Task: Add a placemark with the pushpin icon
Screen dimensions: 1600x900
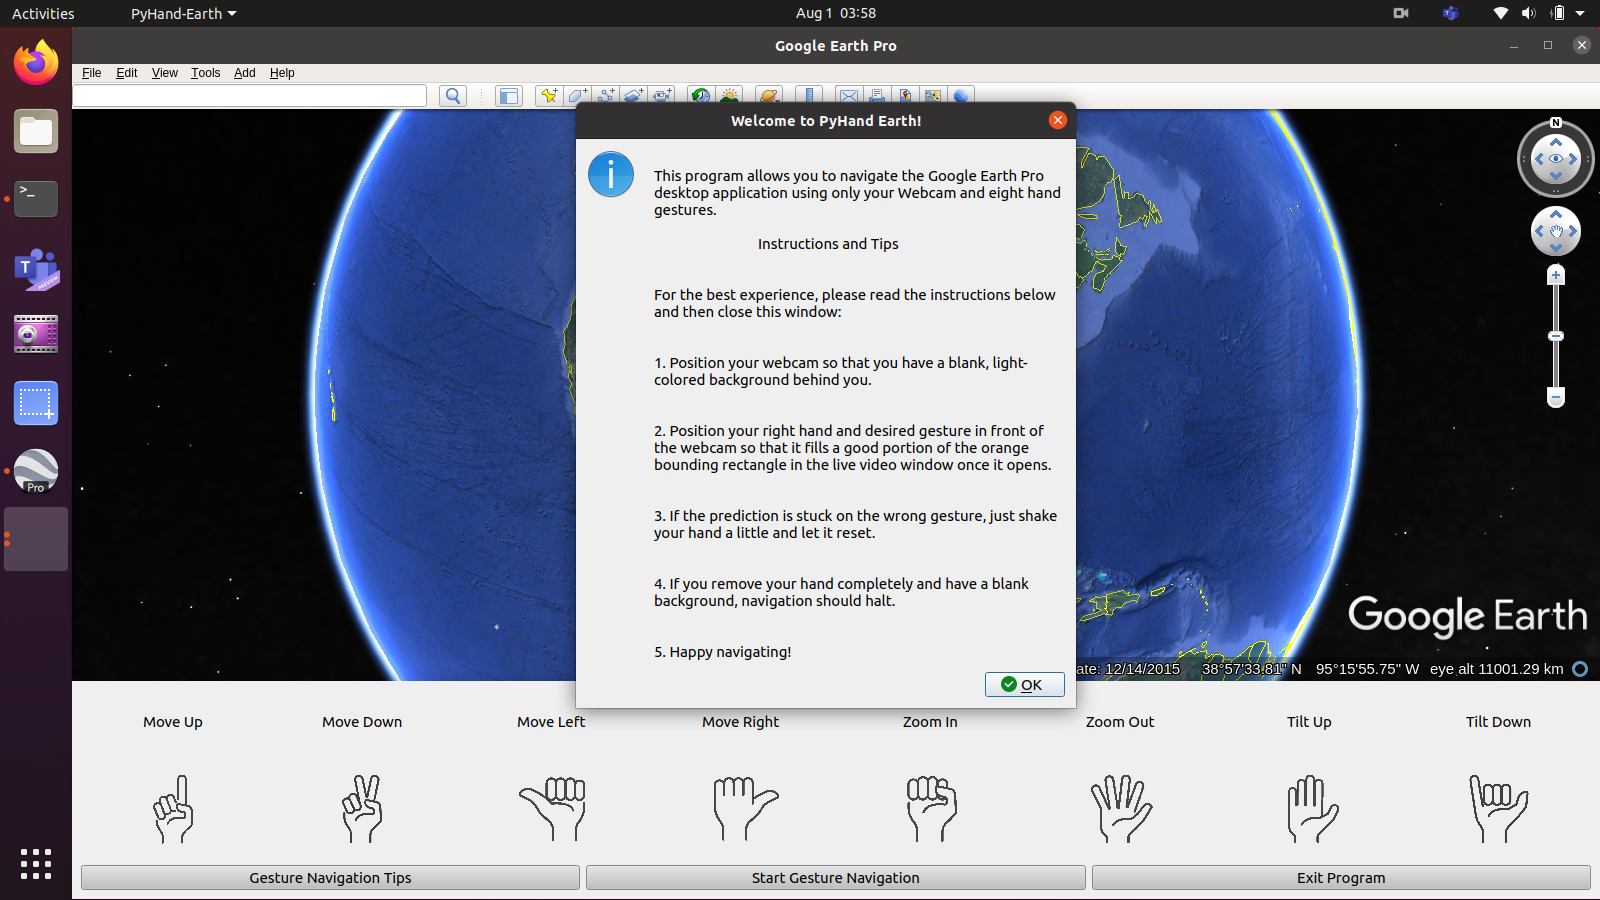Action: click(x=548, y=96)
